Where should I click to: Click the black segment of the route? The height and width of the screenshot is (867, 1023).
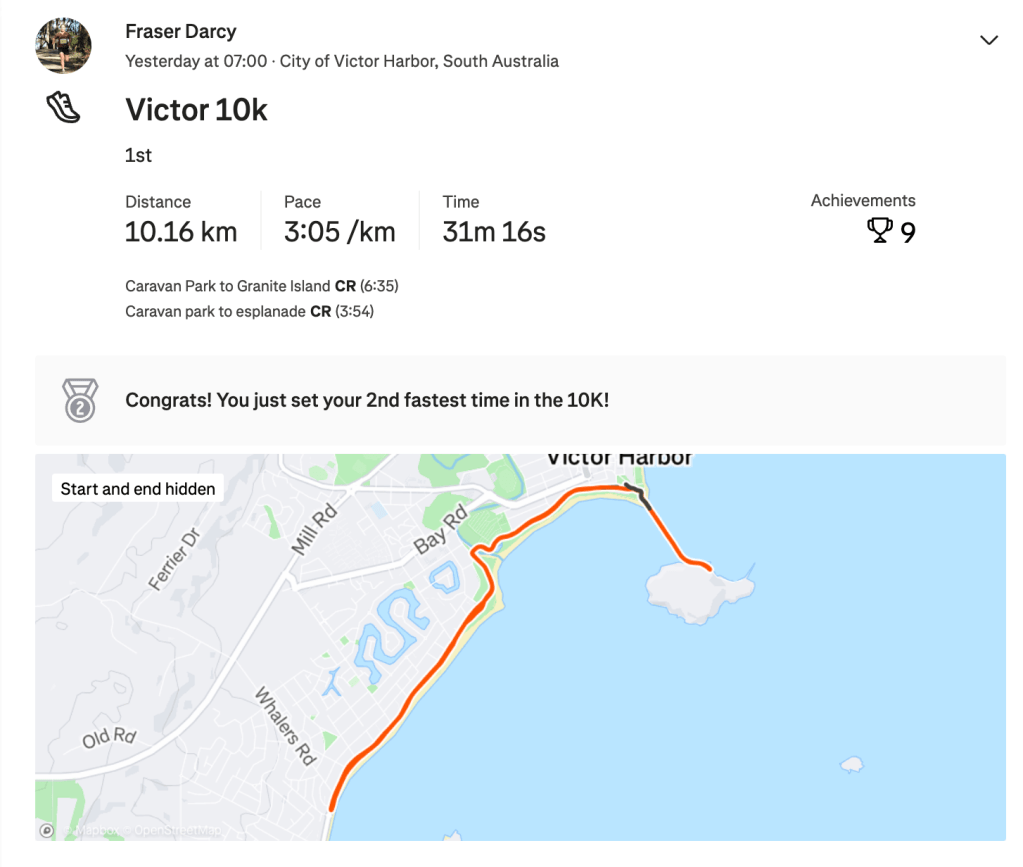tap(640, 496)
